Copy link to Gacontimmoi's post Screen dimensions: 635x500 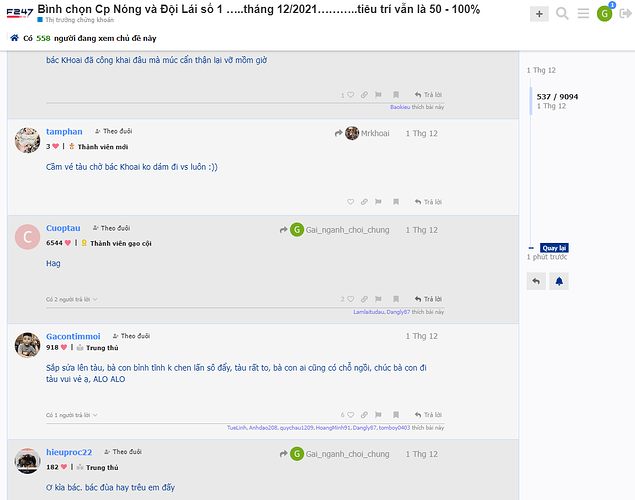coord(364,415)
